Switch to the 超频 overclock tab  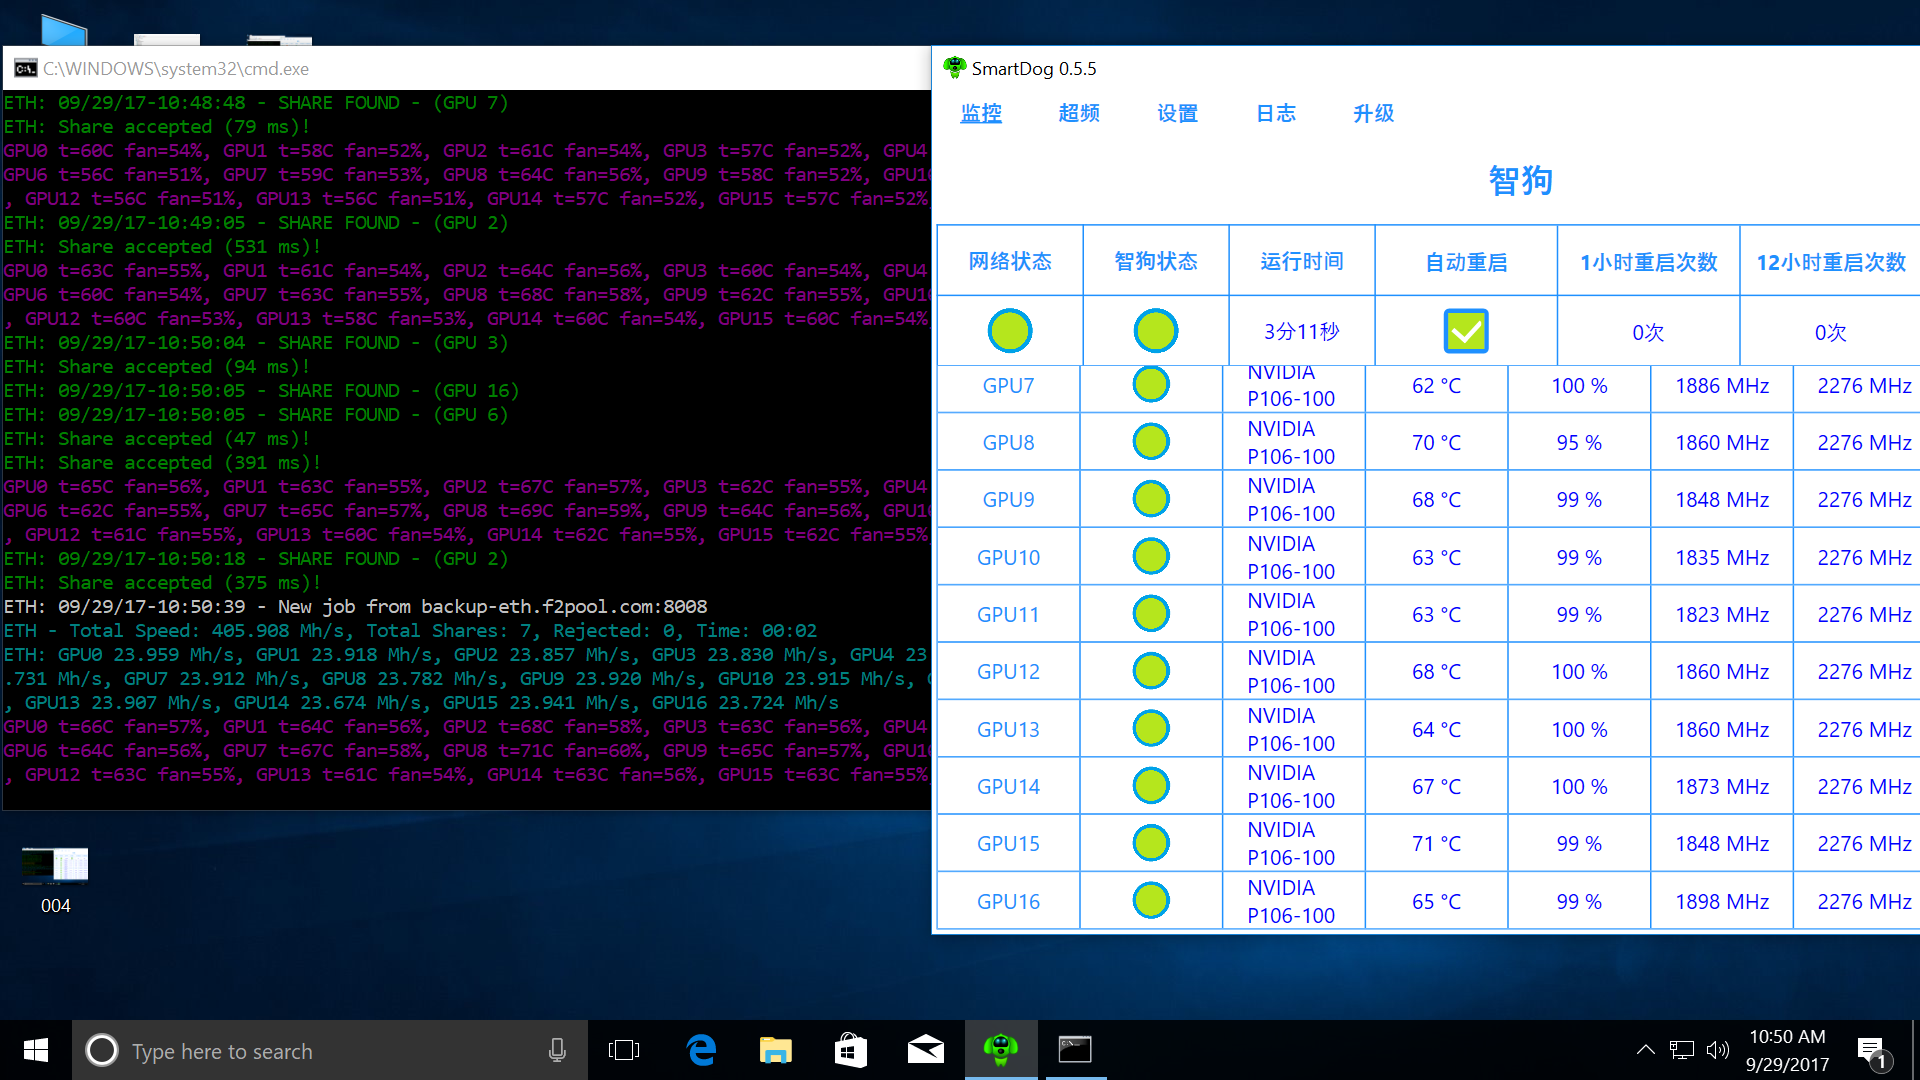[x=1079, y=113]
